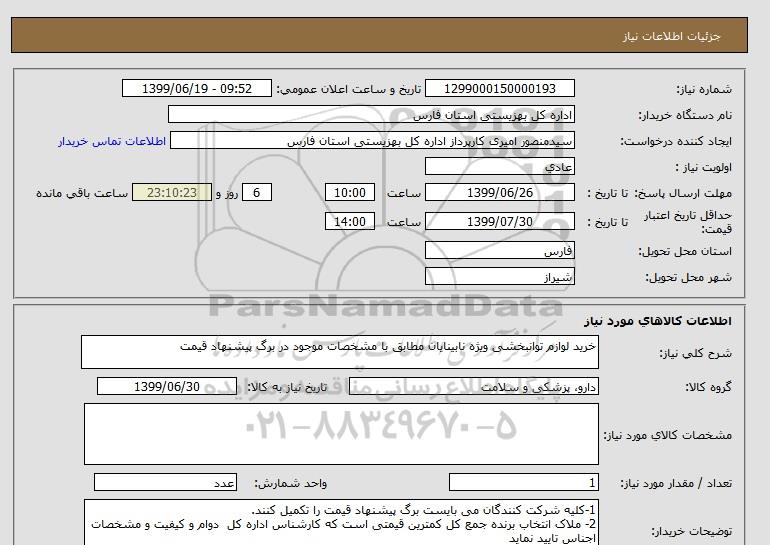Click the unit of measure field عدد
Image resolution: width=770 pixels, height=545 pixels.
pos(165,483)
